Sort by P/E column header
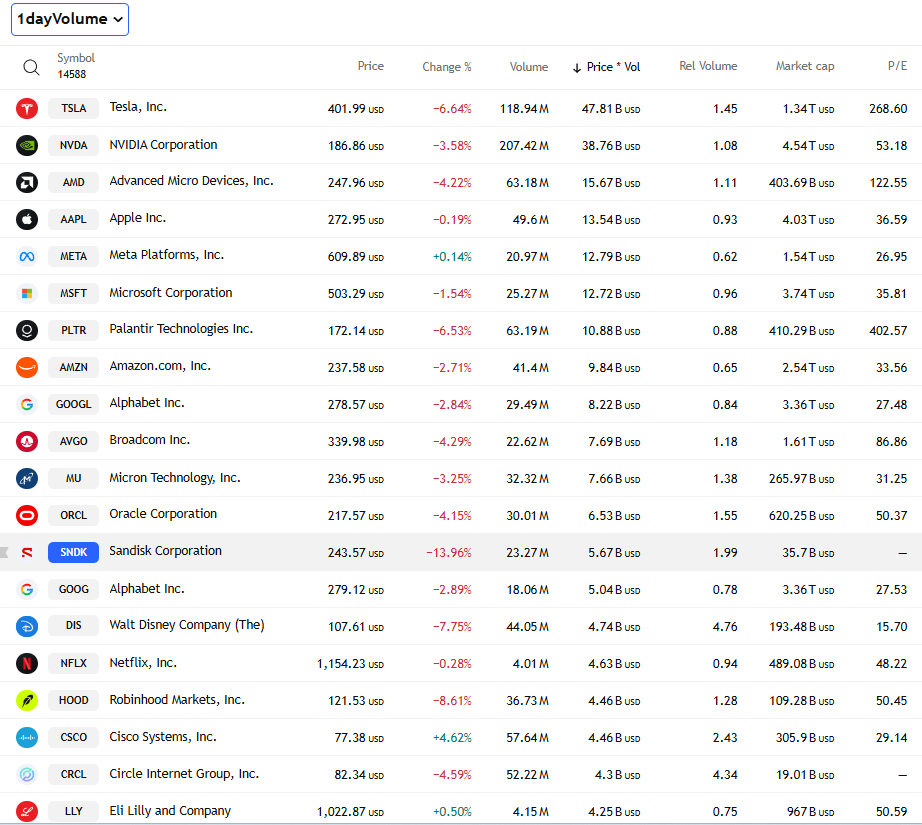922x825 pixels. pos(897,66)
